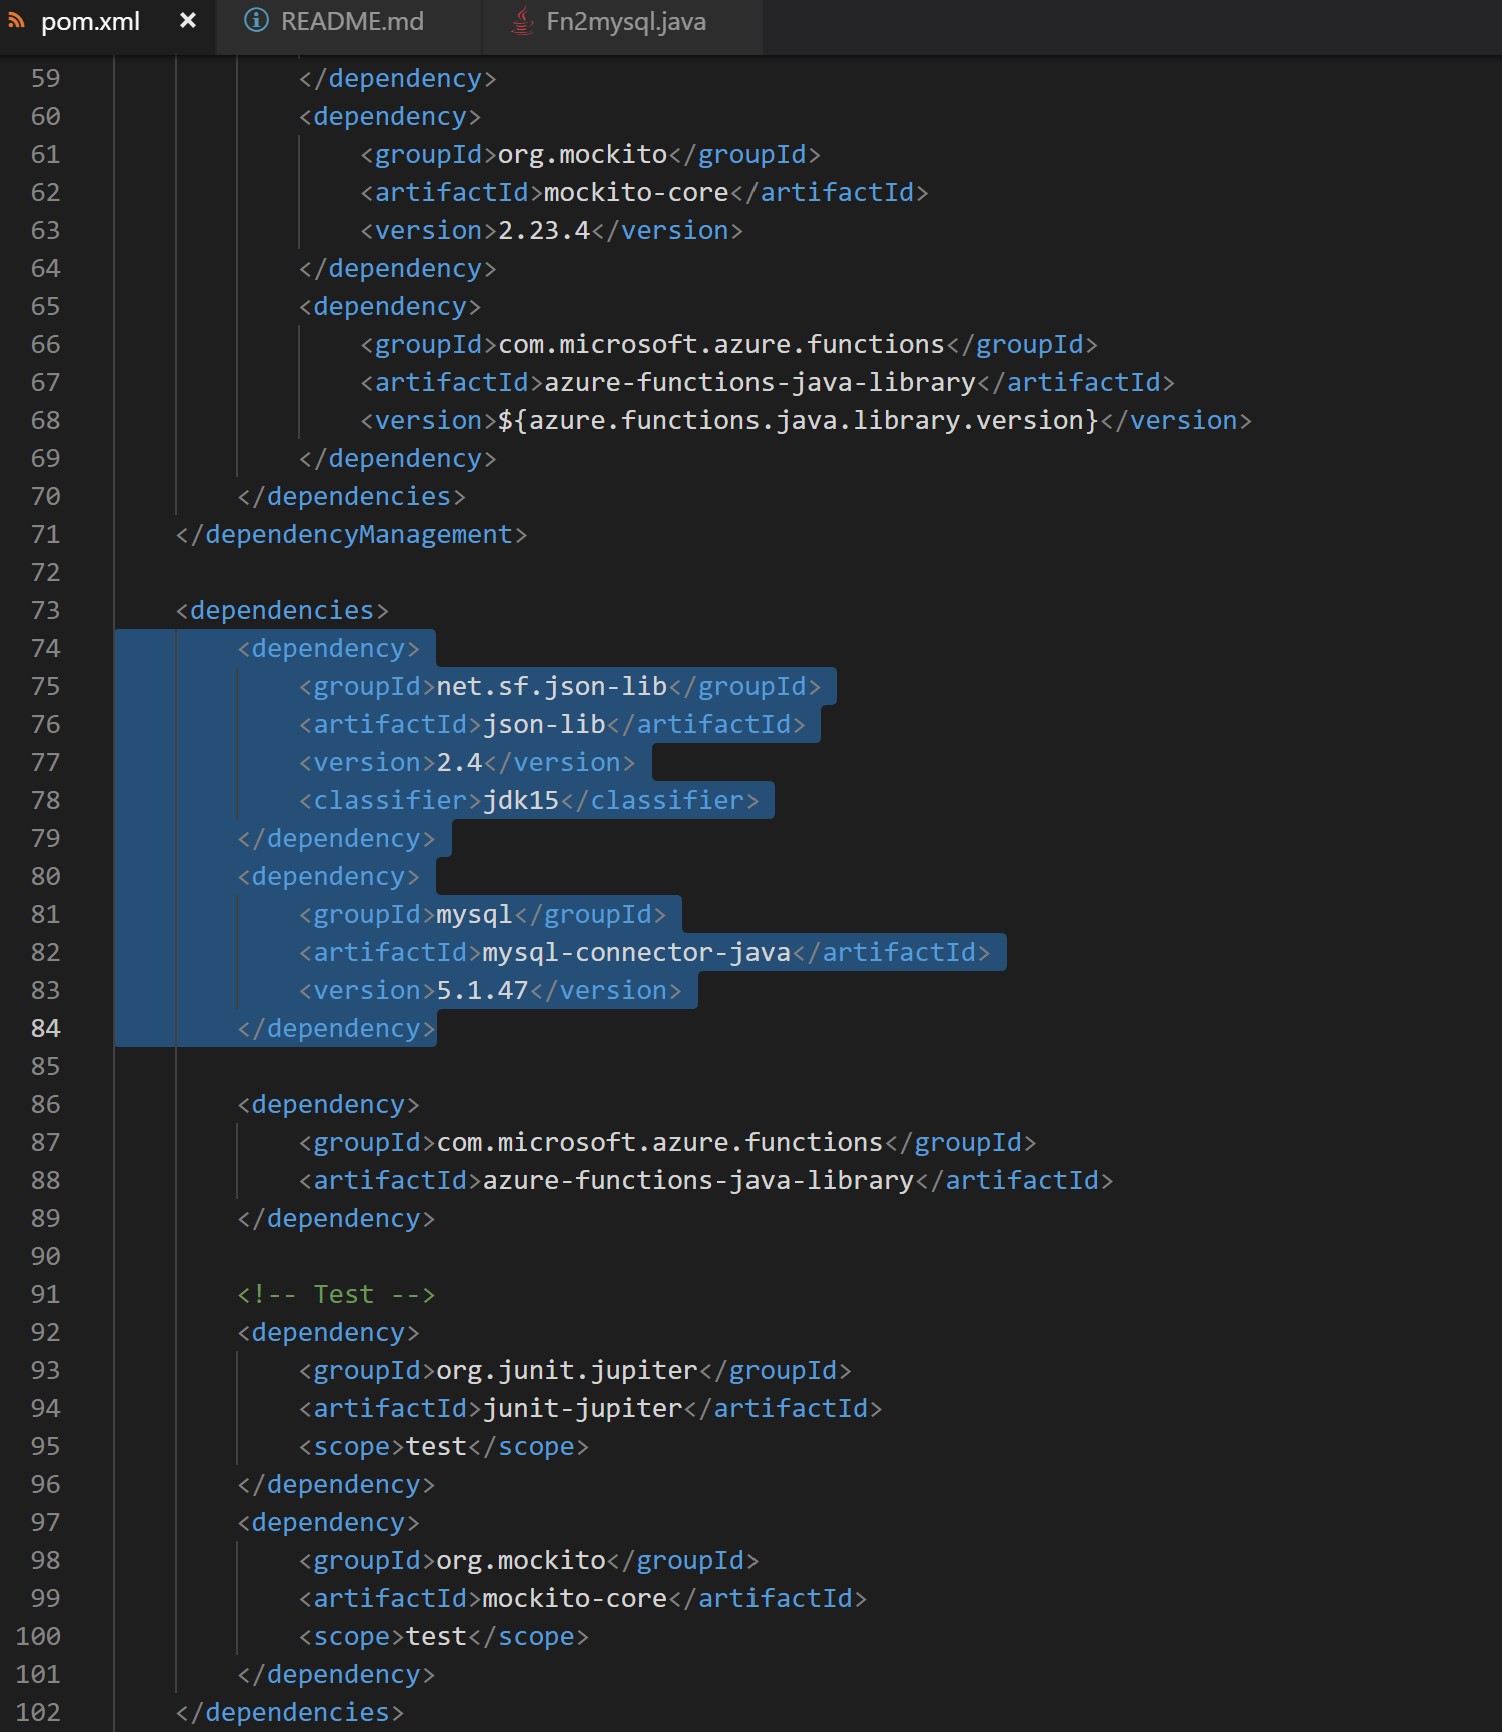Click com.microsoft.azure.functions on line 66
The image size is (1502, 1732).
(721, 344)
